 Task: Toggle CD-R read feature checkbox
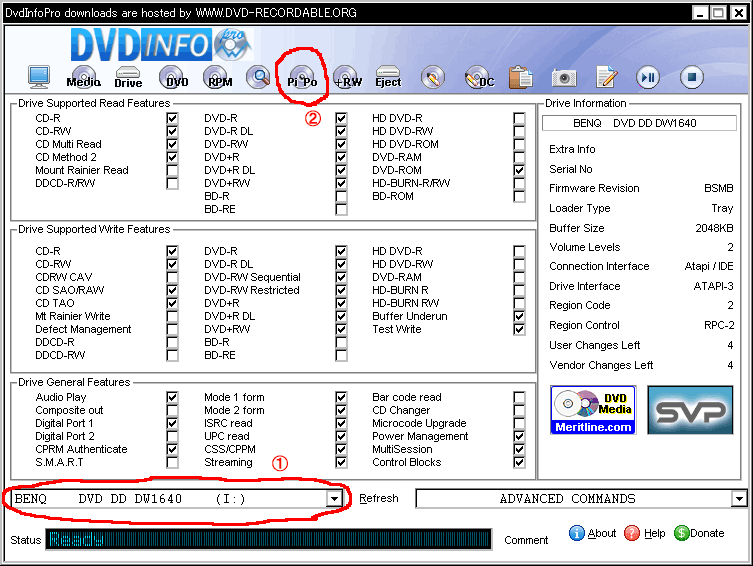172,118
